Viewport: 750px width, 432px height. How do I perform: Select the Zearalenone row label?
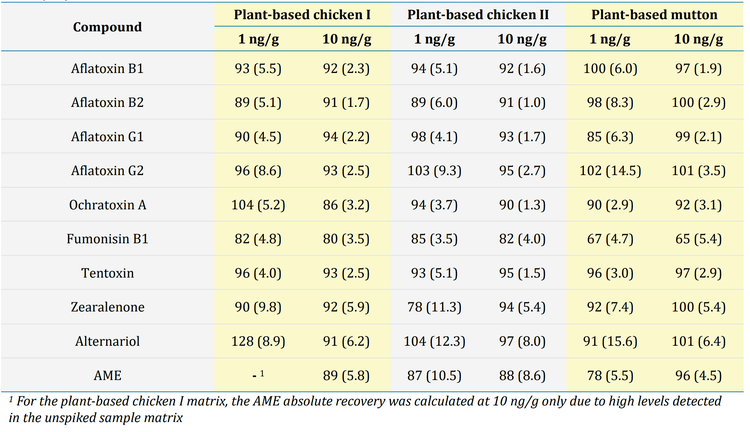click(x=107, y=307)
